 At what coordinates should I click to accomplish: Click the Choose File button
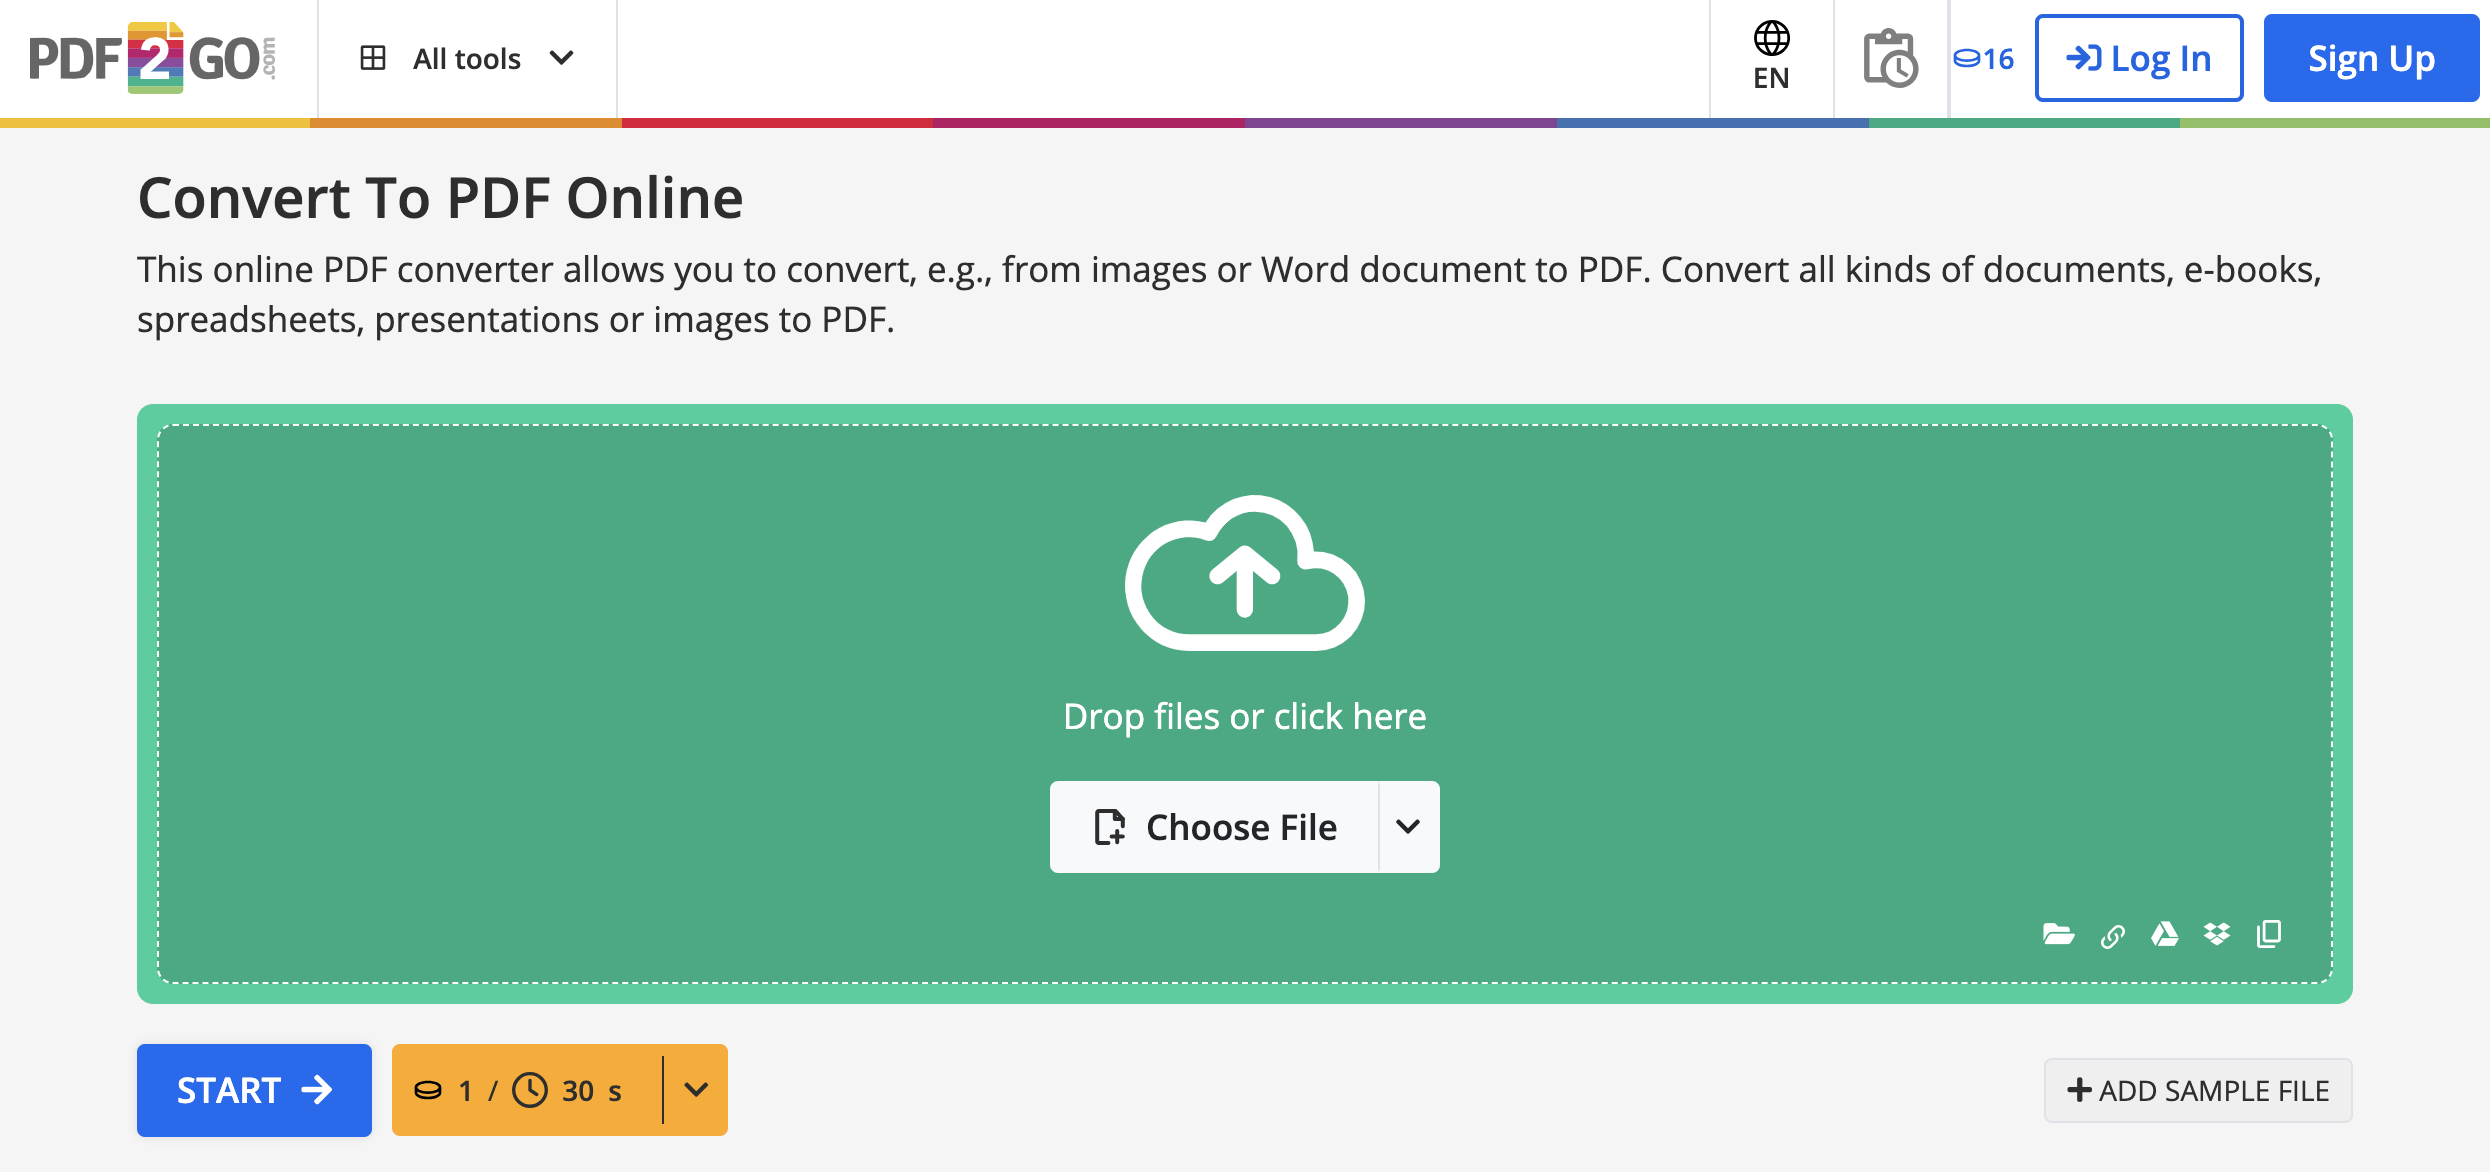pos(1214,827)
